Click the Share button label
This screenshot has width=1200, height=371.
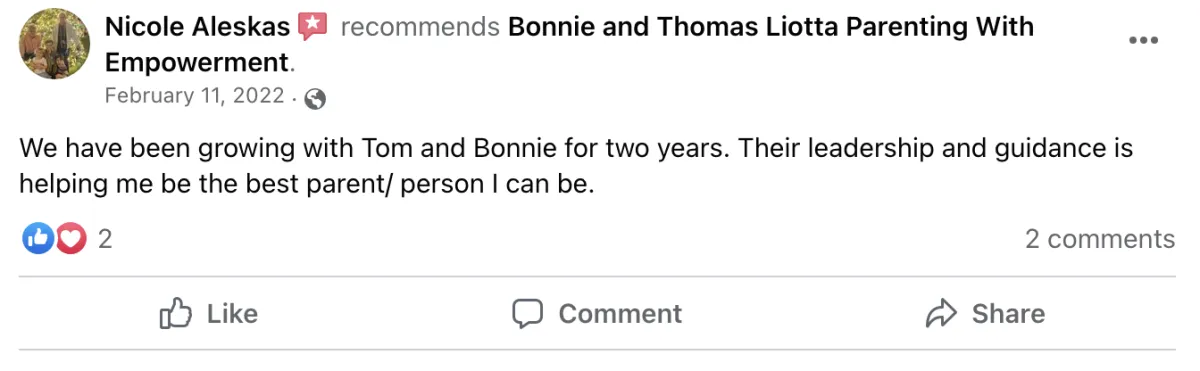1008,314
